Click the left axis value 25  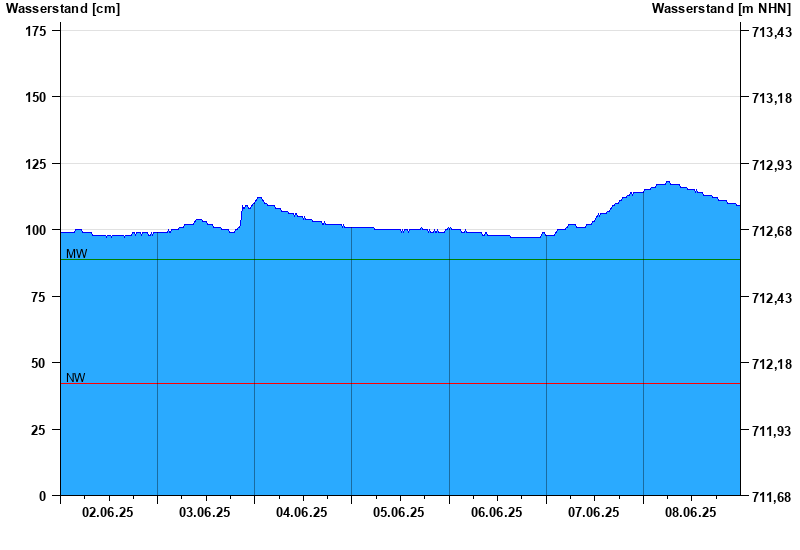tap(39, 430)
